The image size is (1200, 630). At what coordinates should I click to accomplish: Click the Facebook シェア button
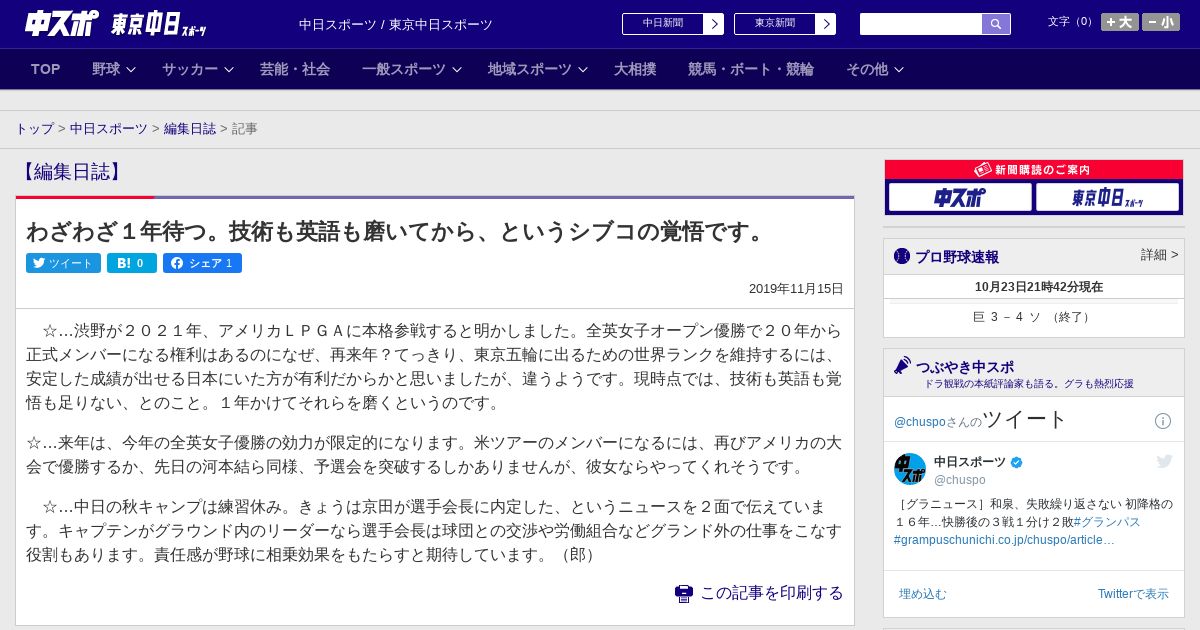tap(202, 263)
